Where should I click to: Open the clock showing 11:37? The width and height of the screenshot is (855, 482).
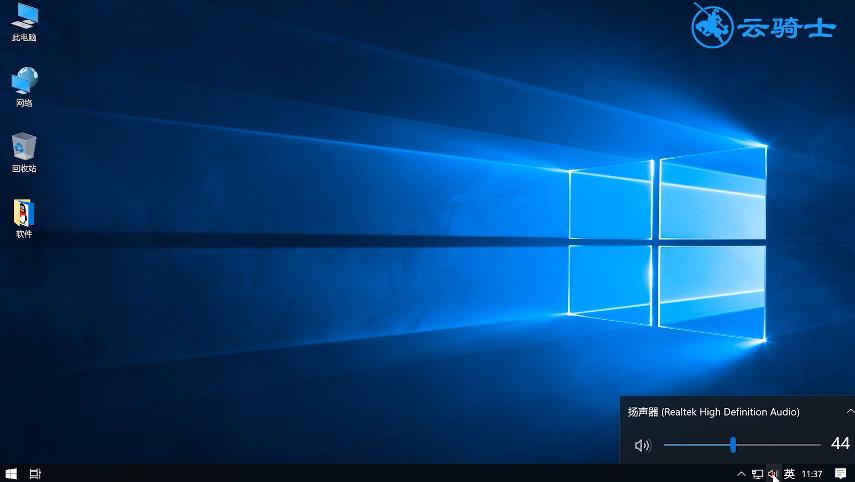point(812,474)
